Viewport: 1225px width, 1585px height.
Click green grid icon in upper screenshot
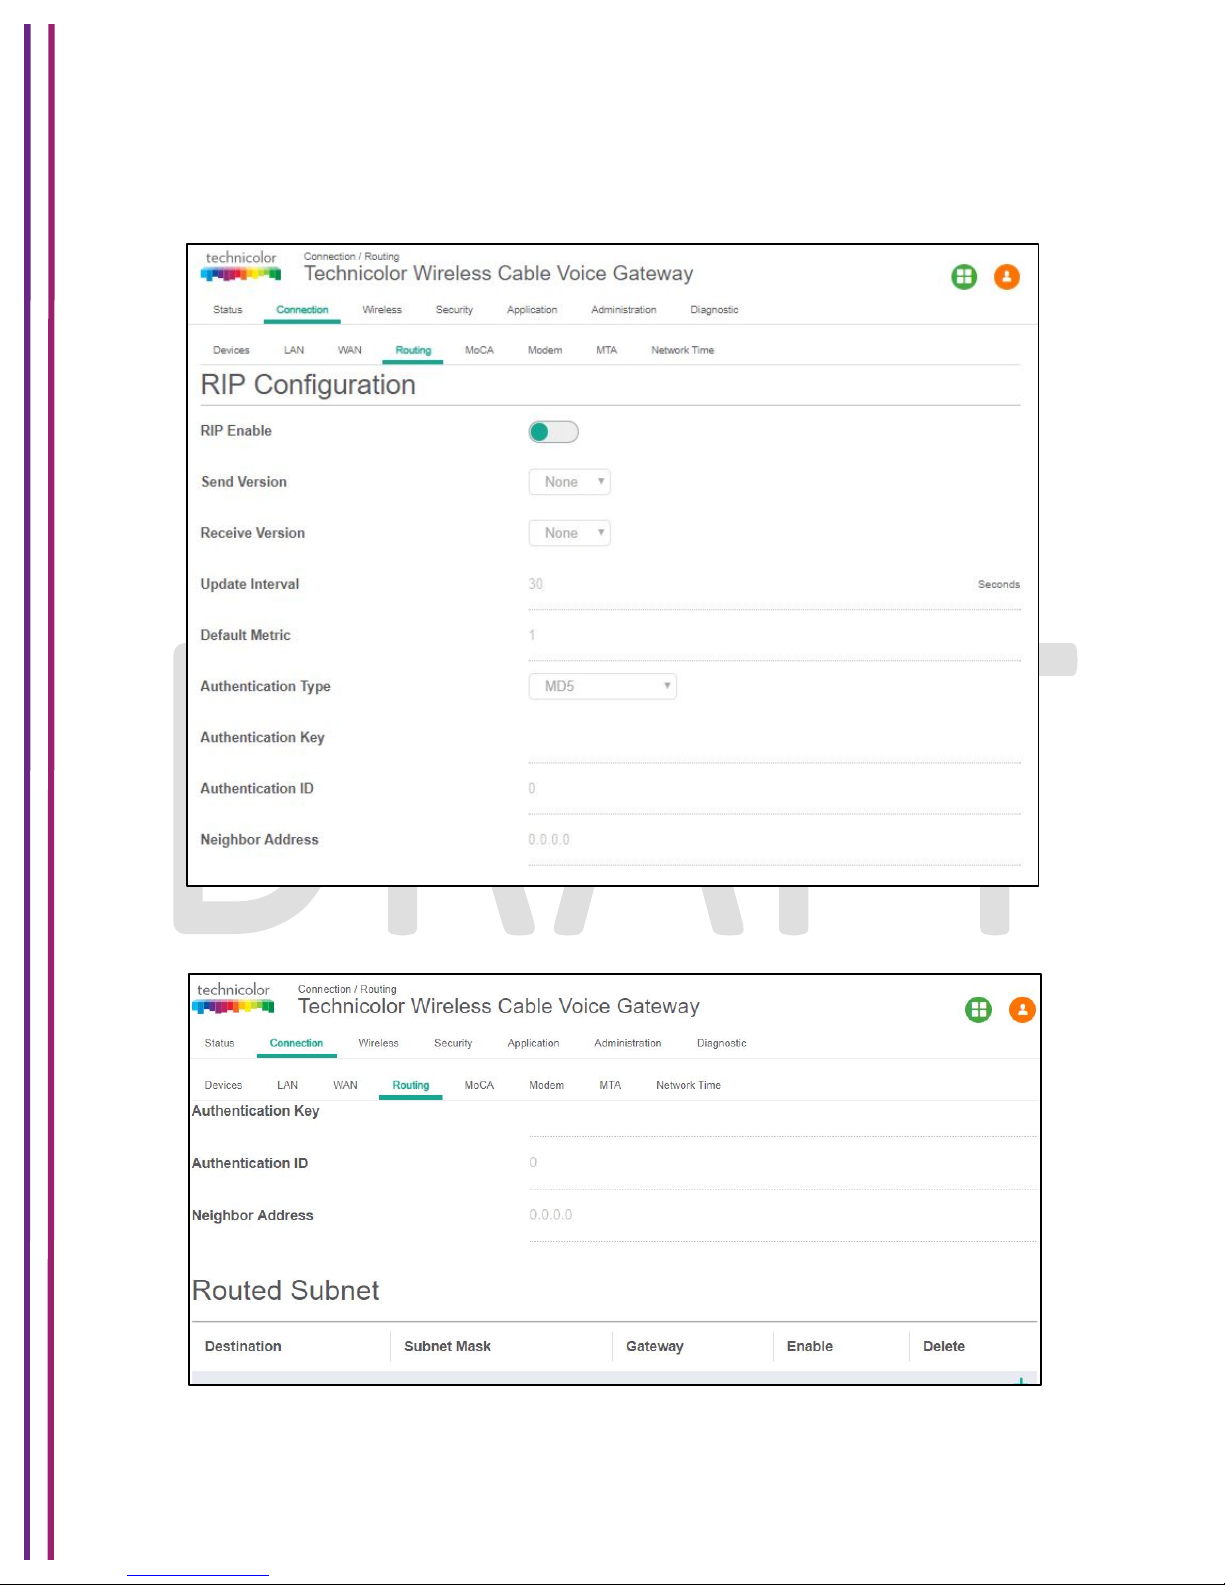[964, 277]
